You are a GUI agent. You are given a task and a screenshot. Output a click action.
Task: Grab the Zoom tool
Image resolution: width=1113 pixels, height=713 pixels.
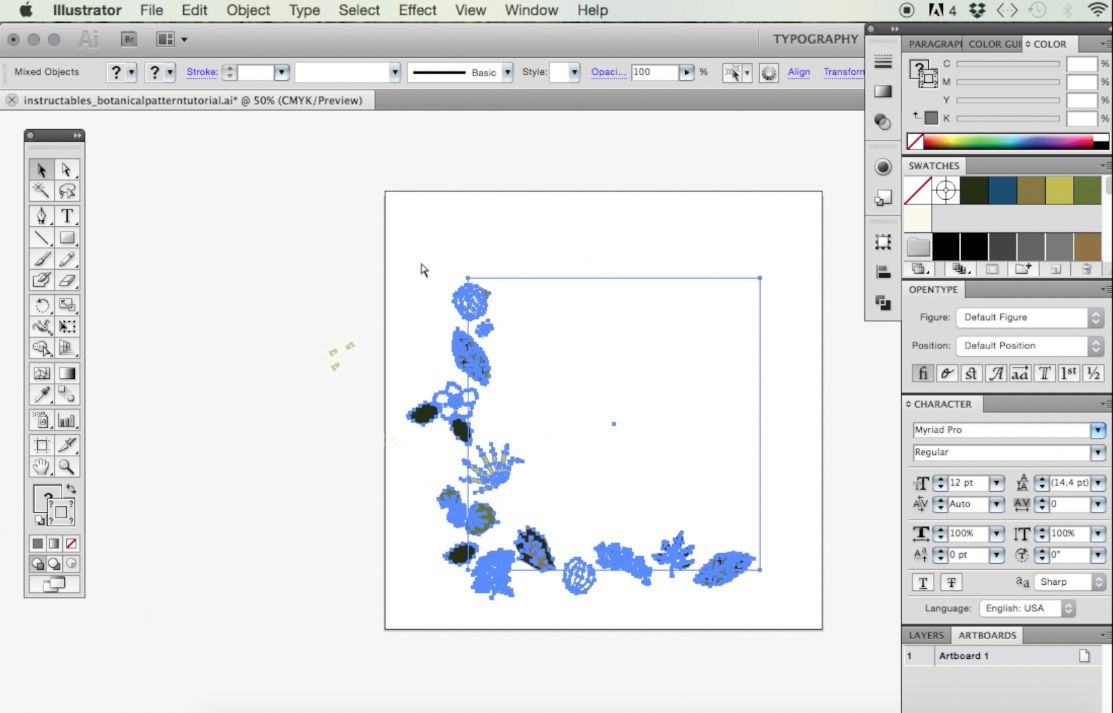pyautogui.click(x=67, y=467)
